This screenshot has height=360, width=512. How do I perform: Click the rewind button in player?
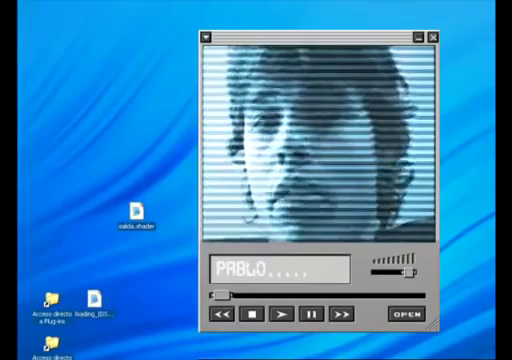click(222, 314)
